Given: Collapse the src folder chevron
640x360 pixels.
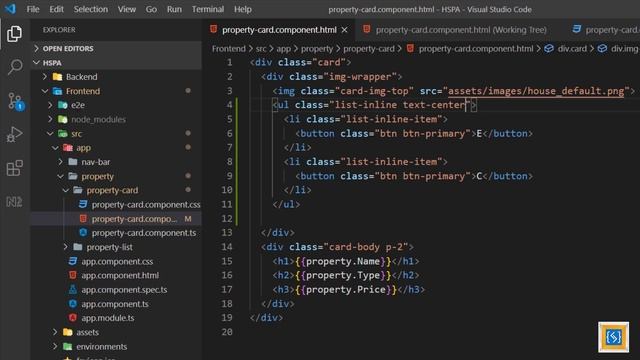Looking at the screenshot, I should tap(50, 133).
